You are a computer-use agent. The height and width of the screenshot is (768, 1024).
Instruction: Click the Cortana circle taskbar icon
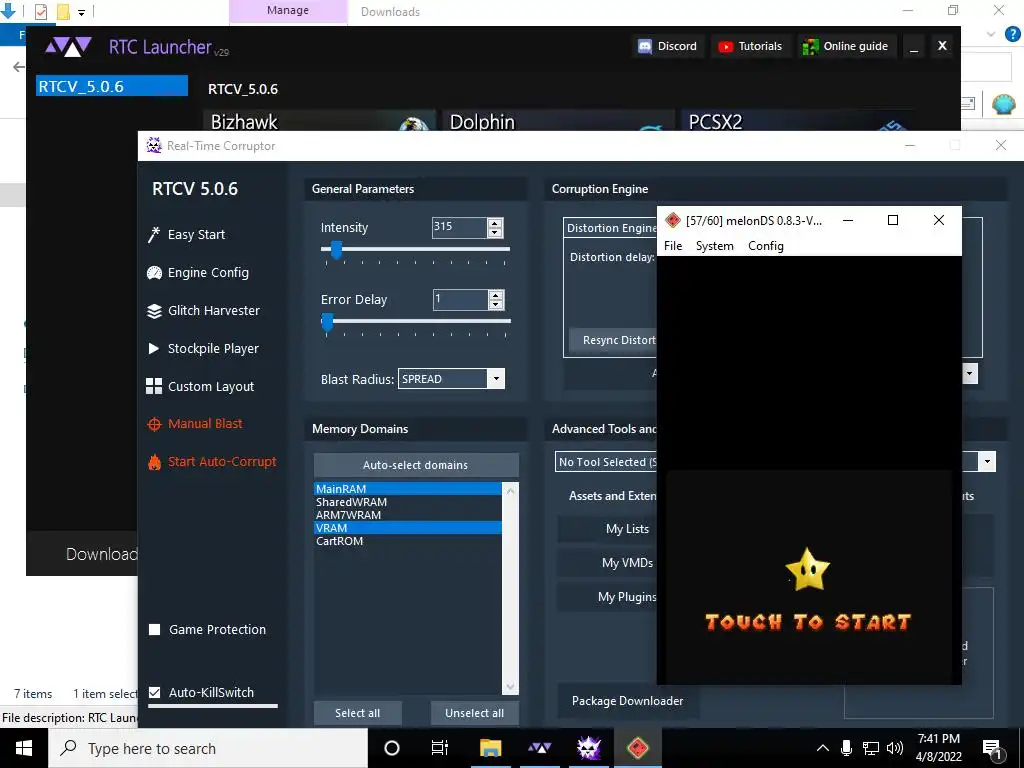[x=392, y=748]
